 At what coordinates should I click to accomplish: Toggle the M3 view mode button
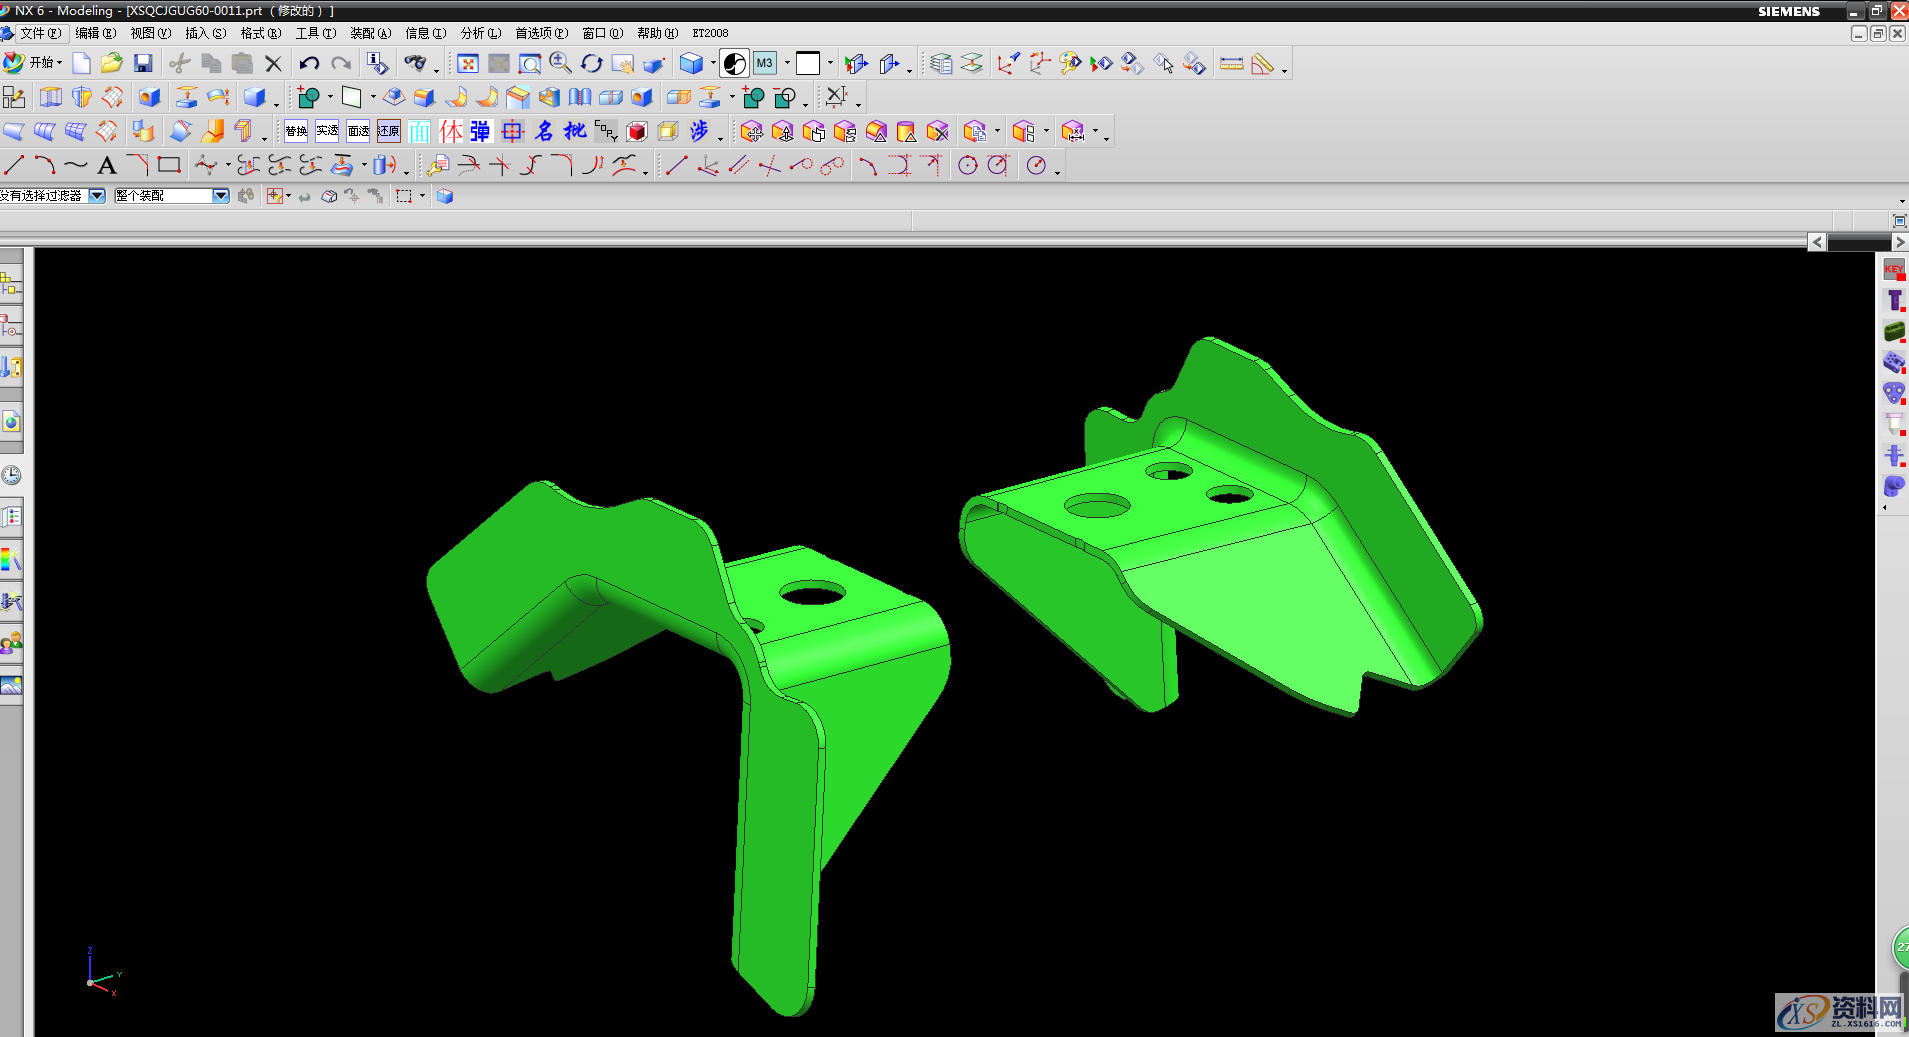(765, 64)
